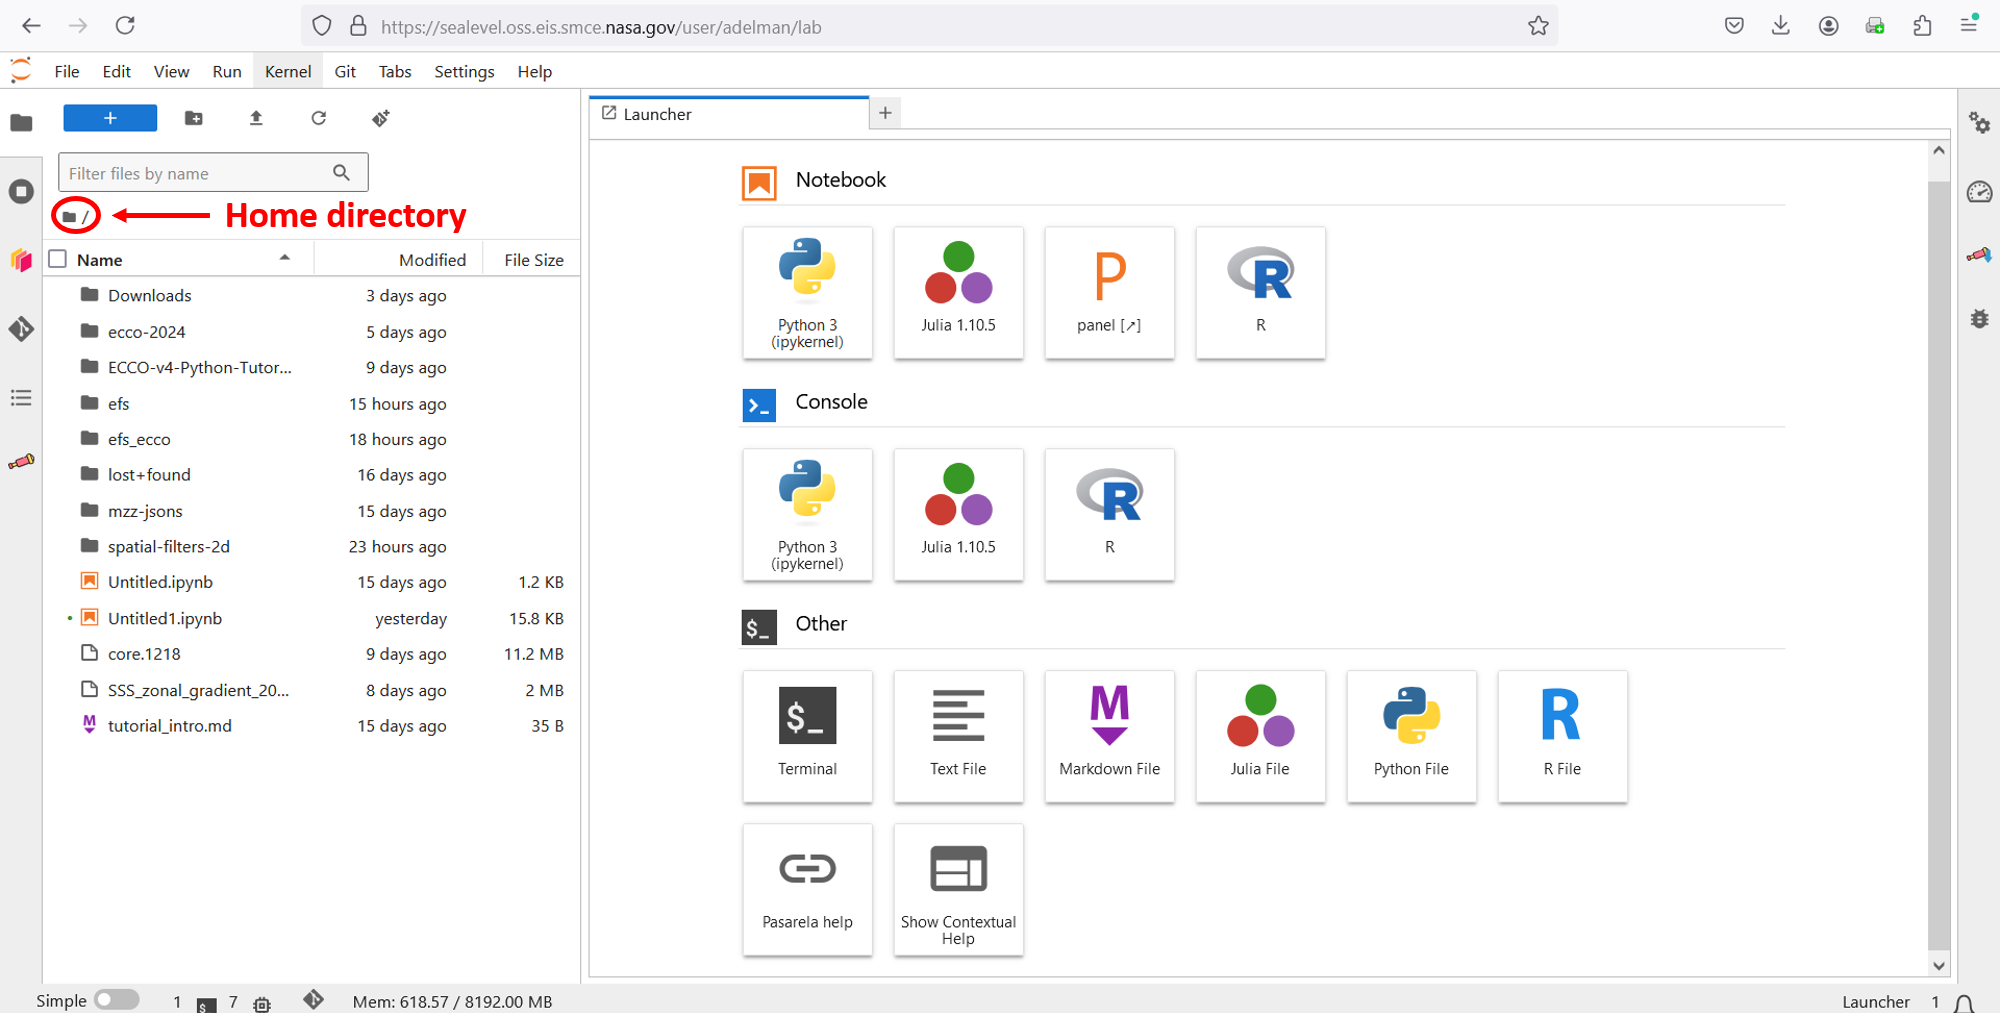The image size is (2000, 1013).
Task: Create a new Julia File
Action: click(1260, 736)
